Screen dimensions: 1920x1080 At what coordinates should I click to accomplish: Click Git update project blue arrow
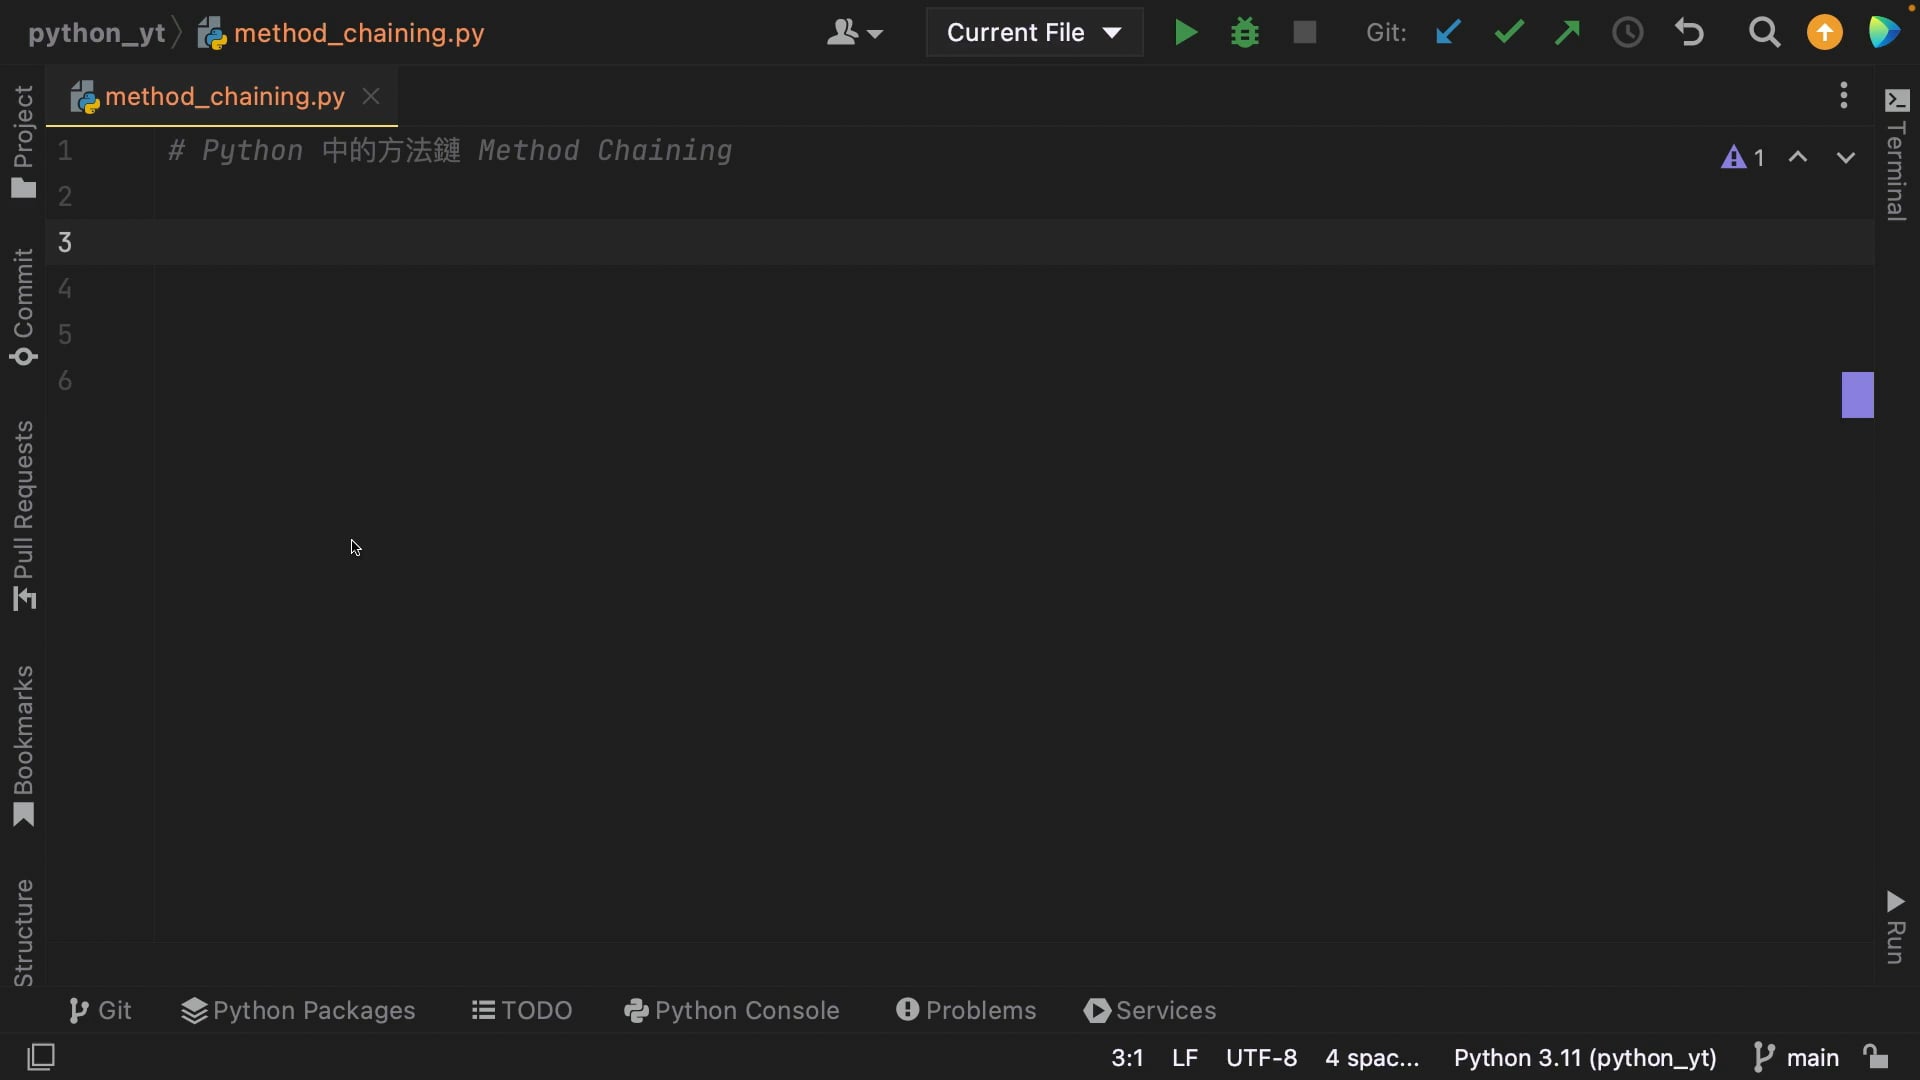[1447, 33]
